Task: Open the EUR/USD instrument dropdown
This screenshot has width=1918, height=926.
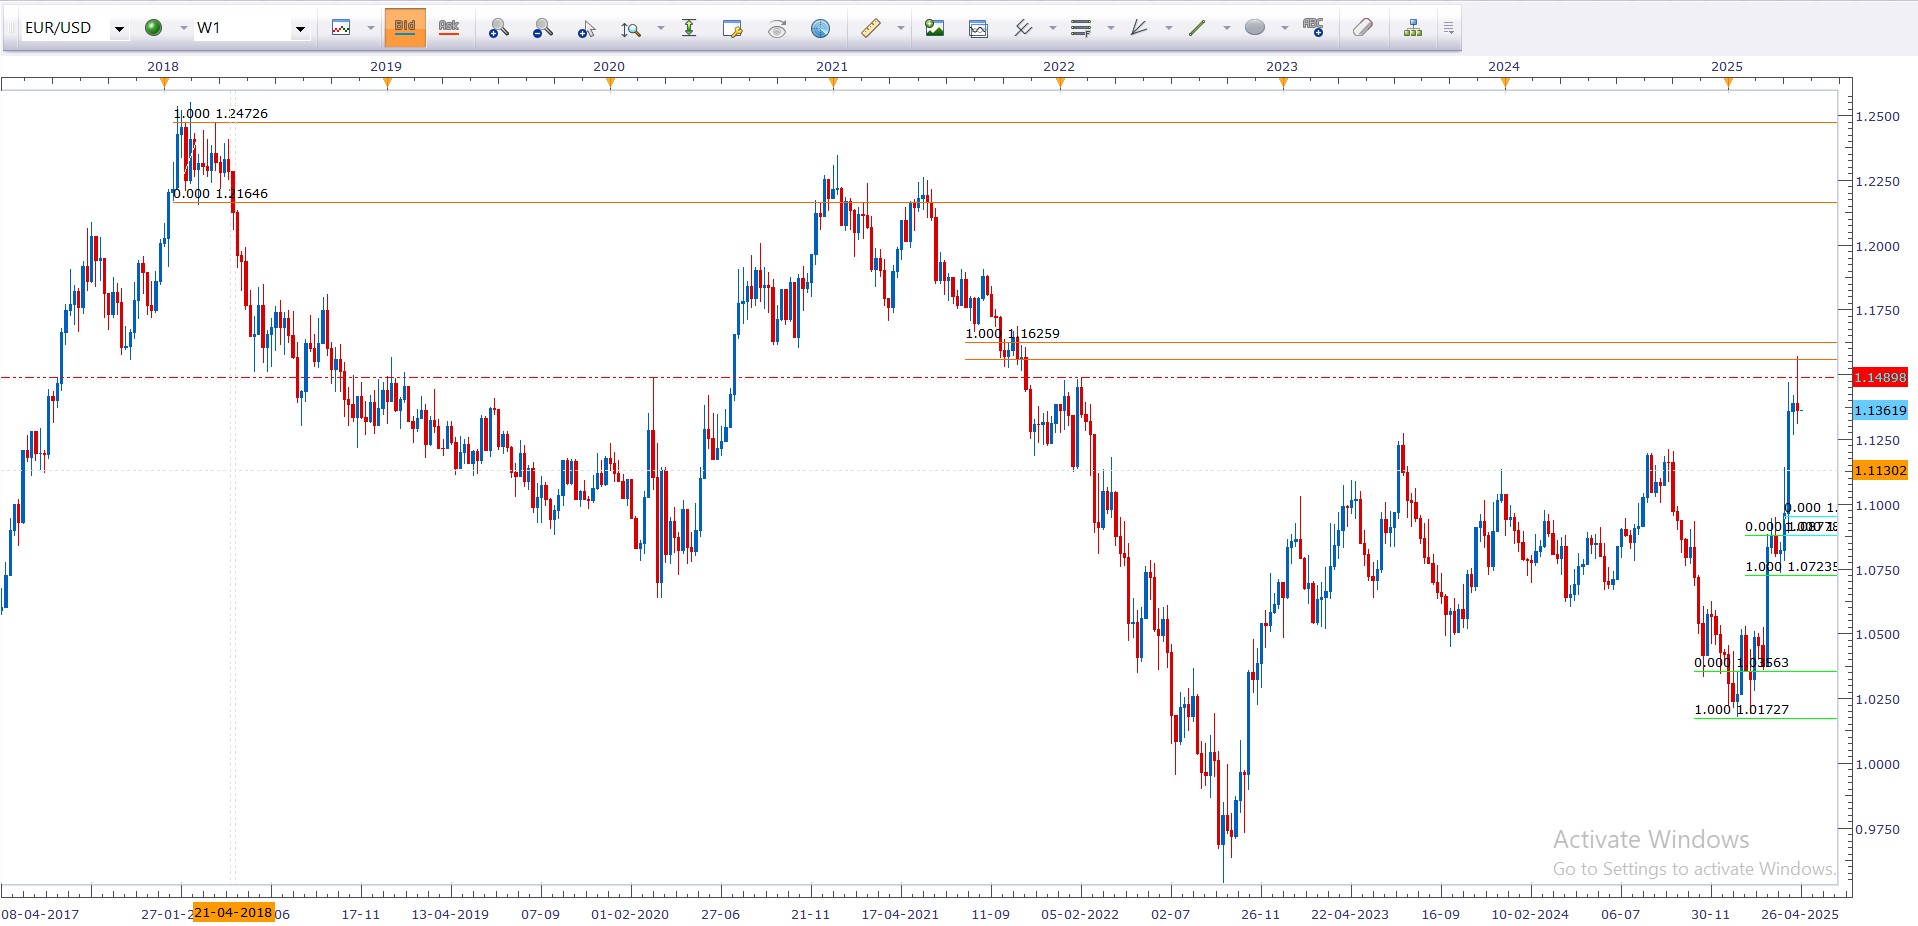Action: pos(119,29)
